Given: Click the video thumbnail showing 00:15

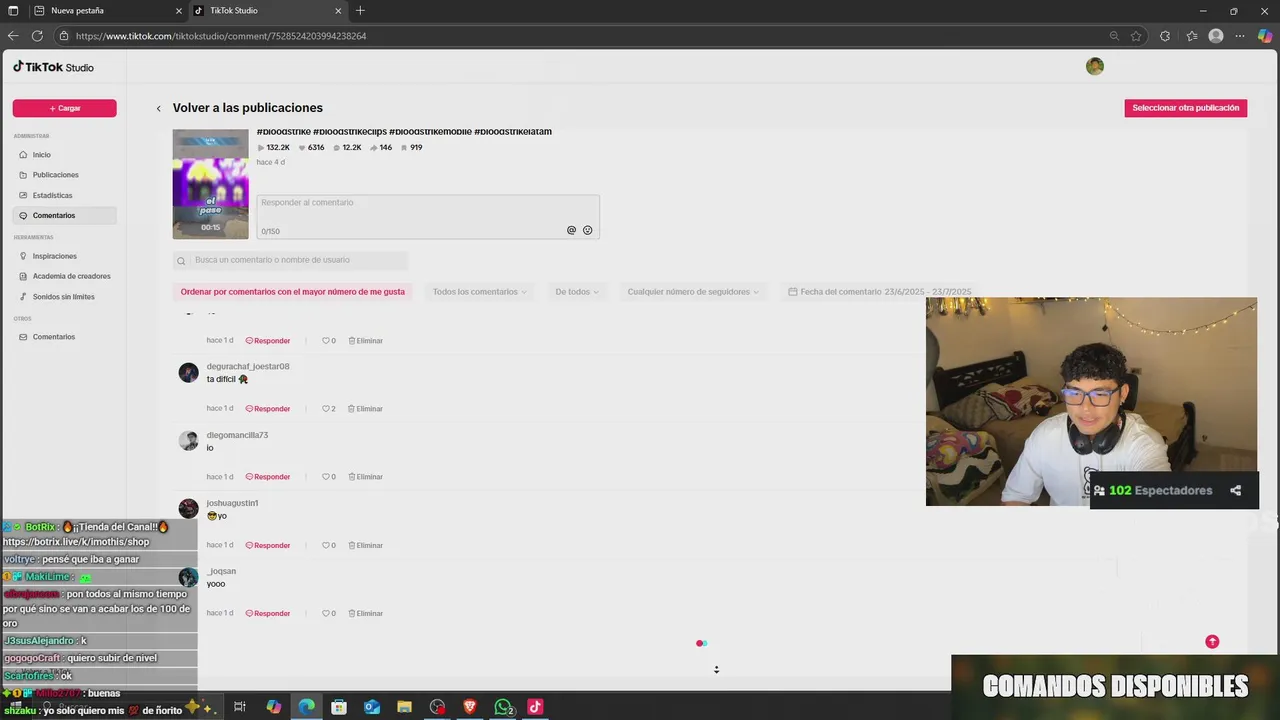Looking at the screenshot, I should [210, 184].
